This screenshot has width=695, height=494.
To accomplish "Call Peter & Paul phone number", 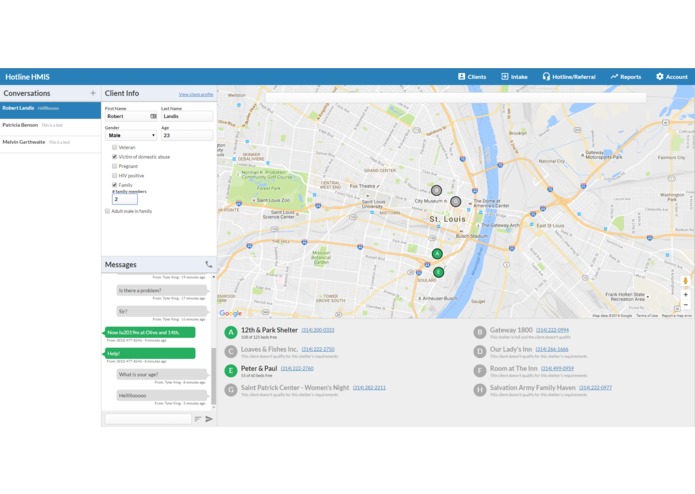I will 297,369.
